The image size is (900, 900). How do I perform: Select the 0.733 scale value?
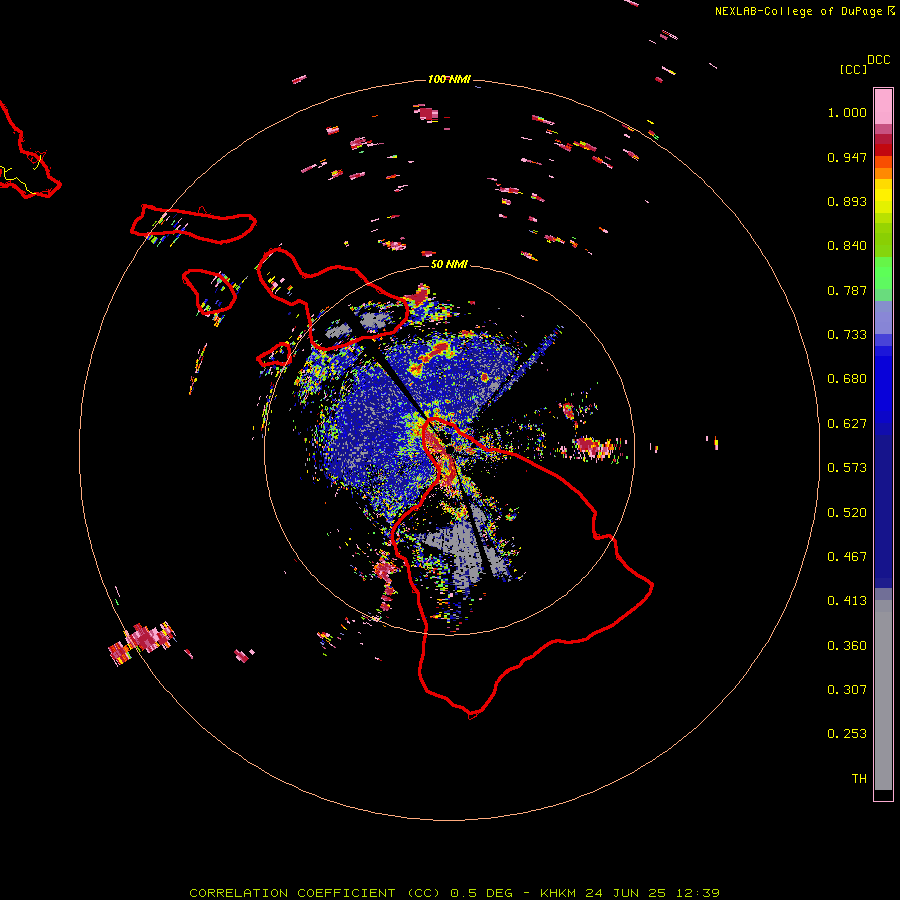click(x=847, y=335)
